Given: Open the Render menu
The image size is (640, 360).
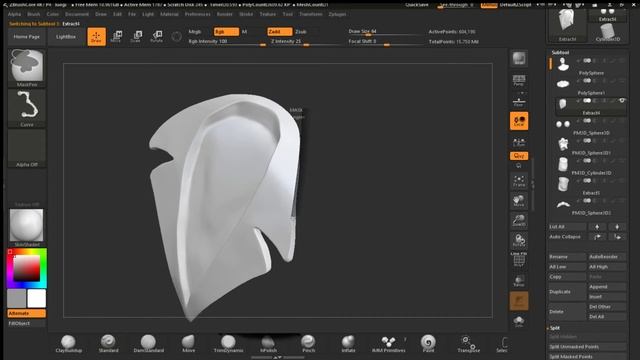Looking at the screenshot, I should pyautogui.click(x=224, y=14).
